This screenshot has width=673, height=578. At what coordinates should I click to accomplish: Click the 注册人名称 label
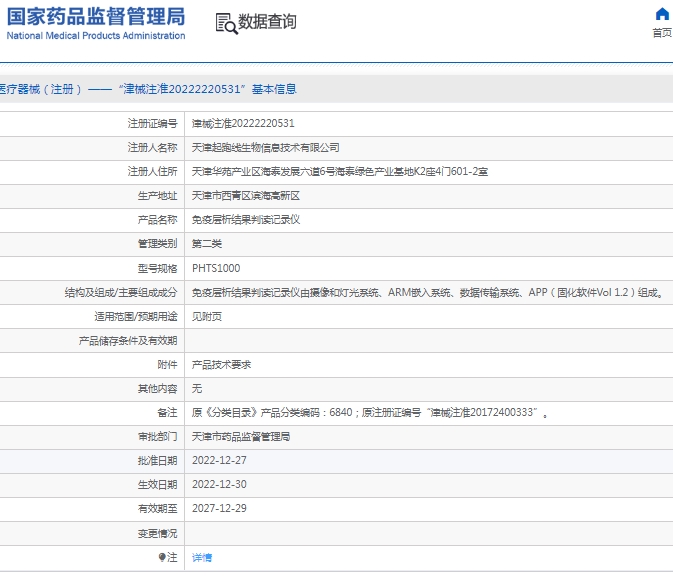coord(152,148)
